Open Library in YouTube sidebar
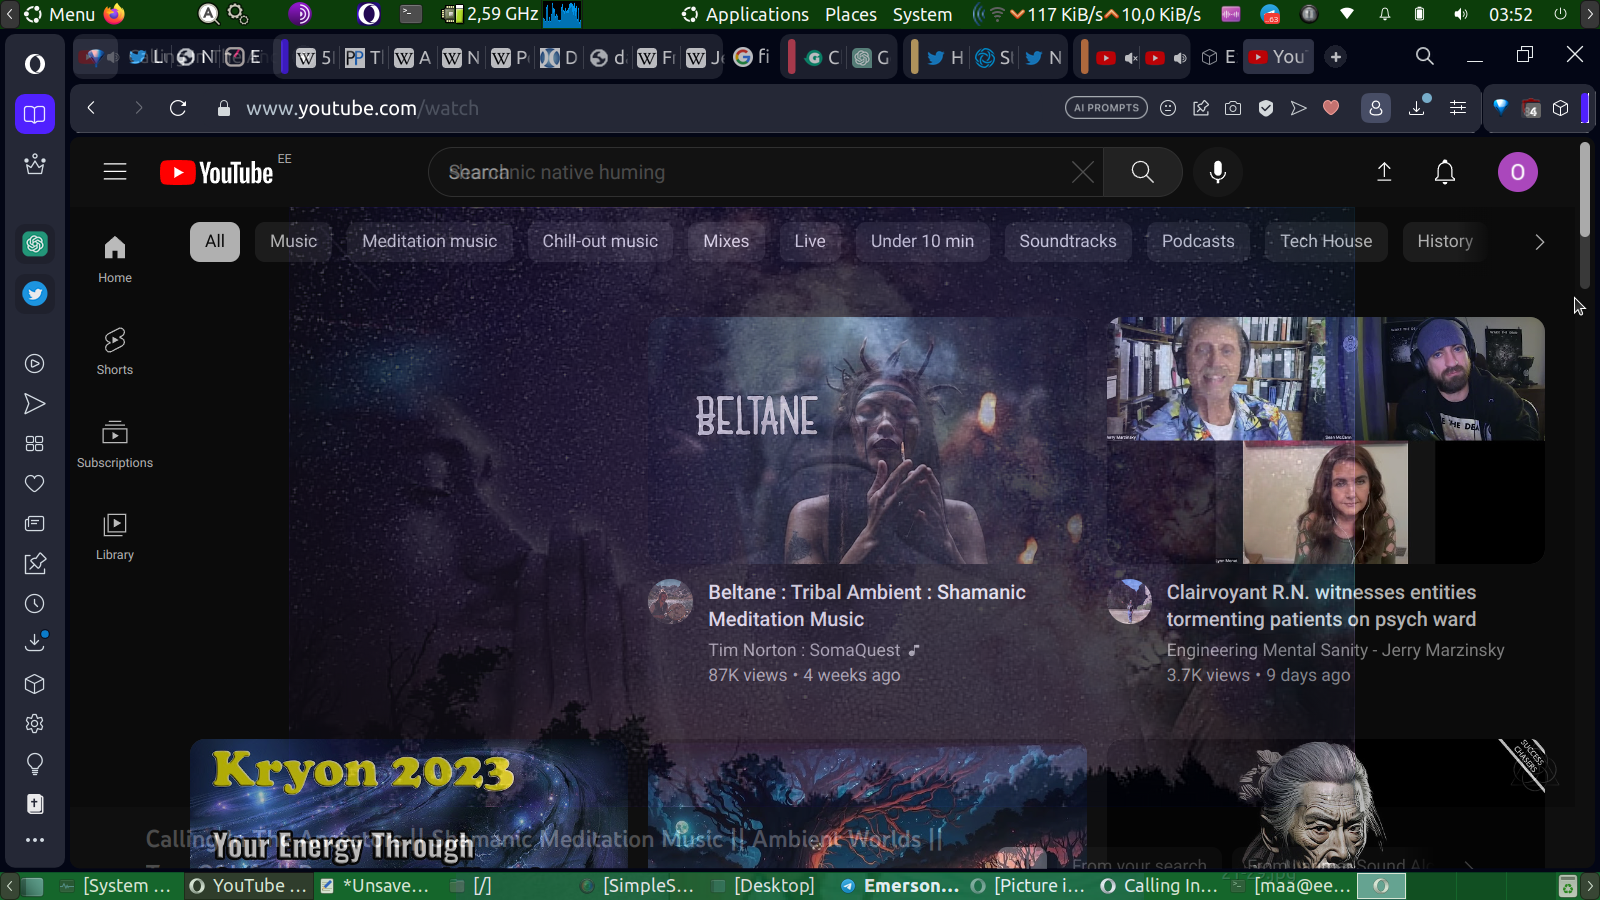This screenshot has width=1600, height=900. pyautogui.click(x=115, y=536)
